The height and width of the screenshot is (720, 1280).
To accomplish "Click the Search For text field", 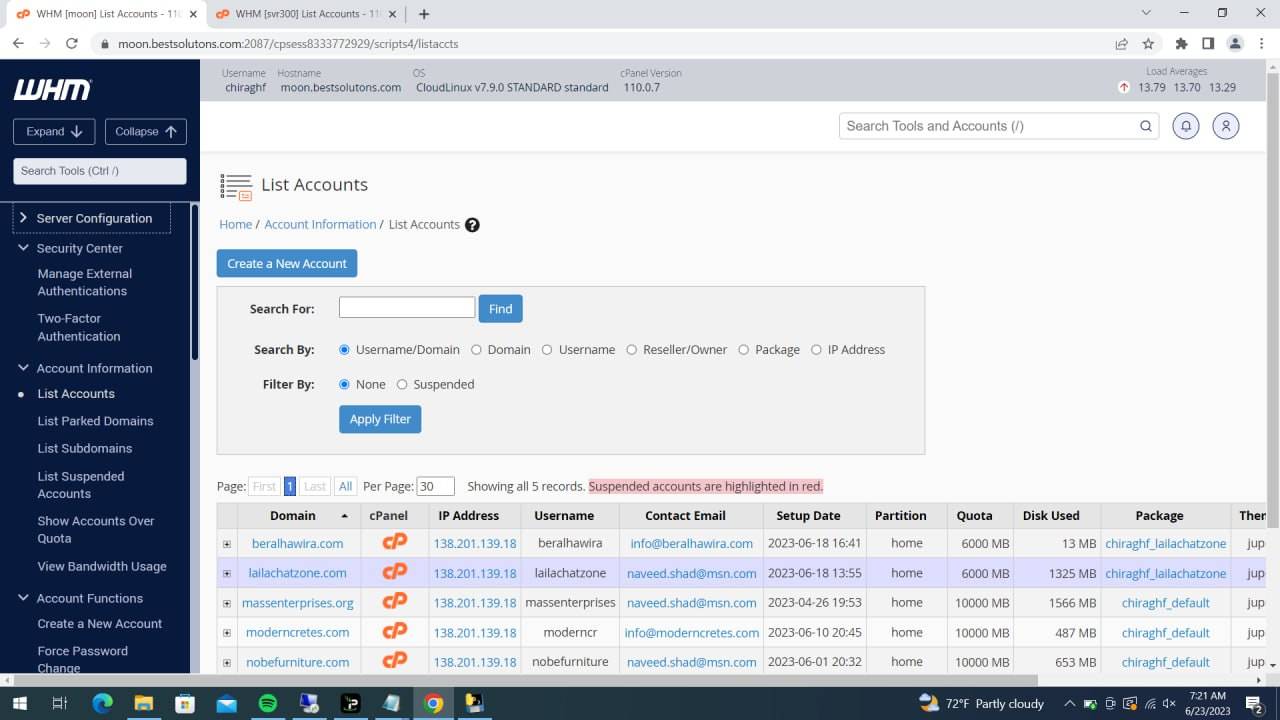I will pos(406,308).
